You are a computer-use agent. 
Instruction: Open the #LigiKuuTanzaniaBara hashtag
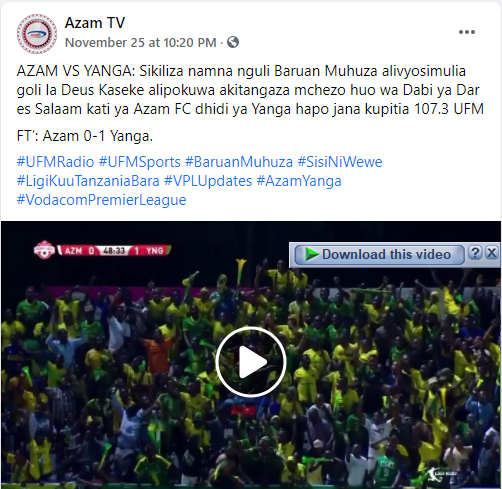88,181
